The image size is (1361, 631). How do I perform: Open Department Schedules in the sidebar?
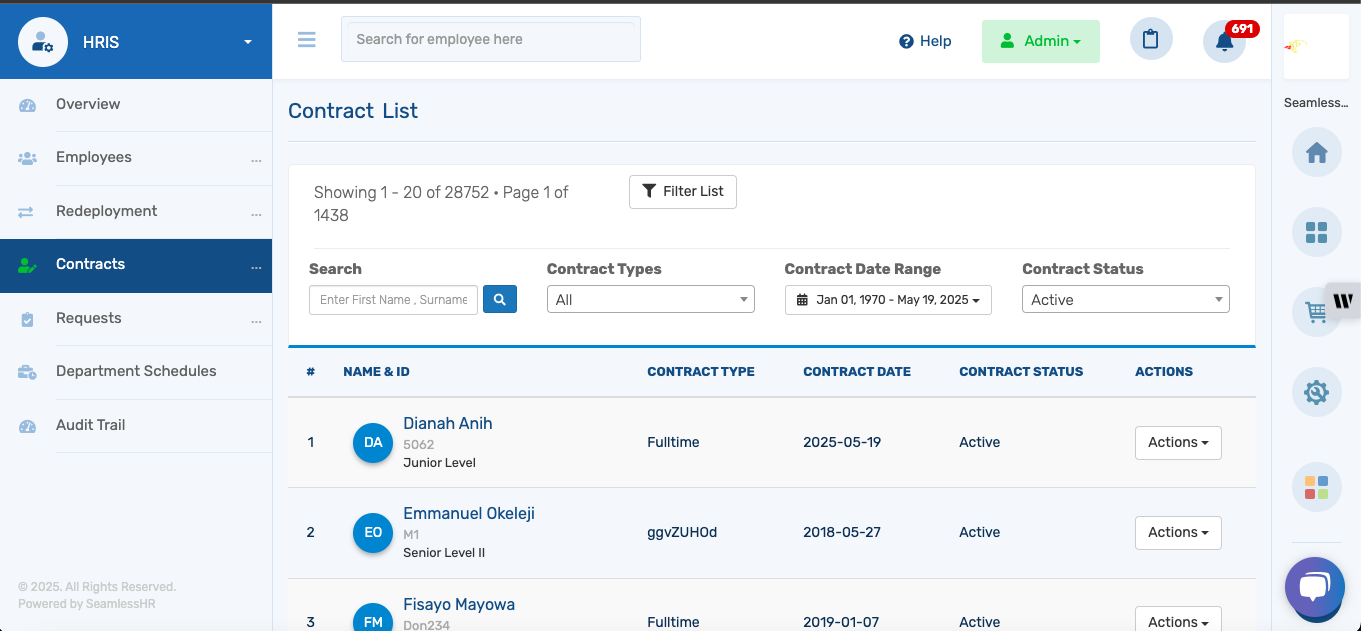click(136, 372)
